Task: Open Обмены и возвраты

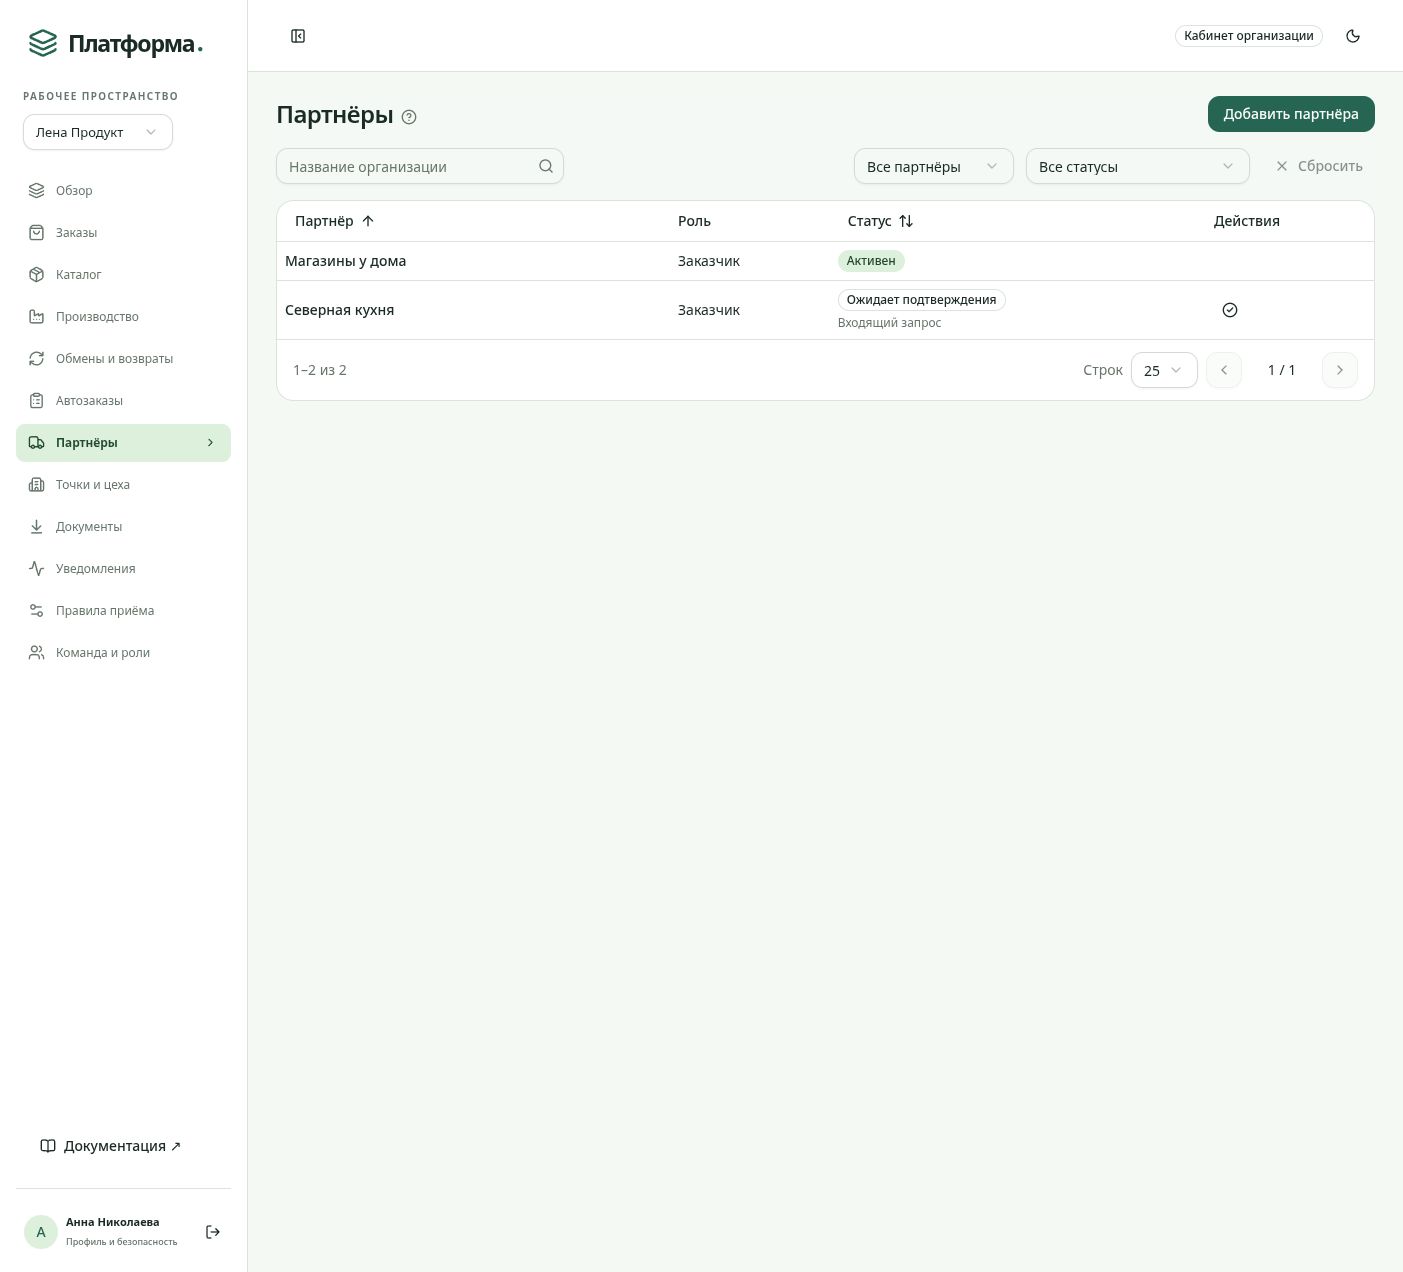Action: pos(123,358)
